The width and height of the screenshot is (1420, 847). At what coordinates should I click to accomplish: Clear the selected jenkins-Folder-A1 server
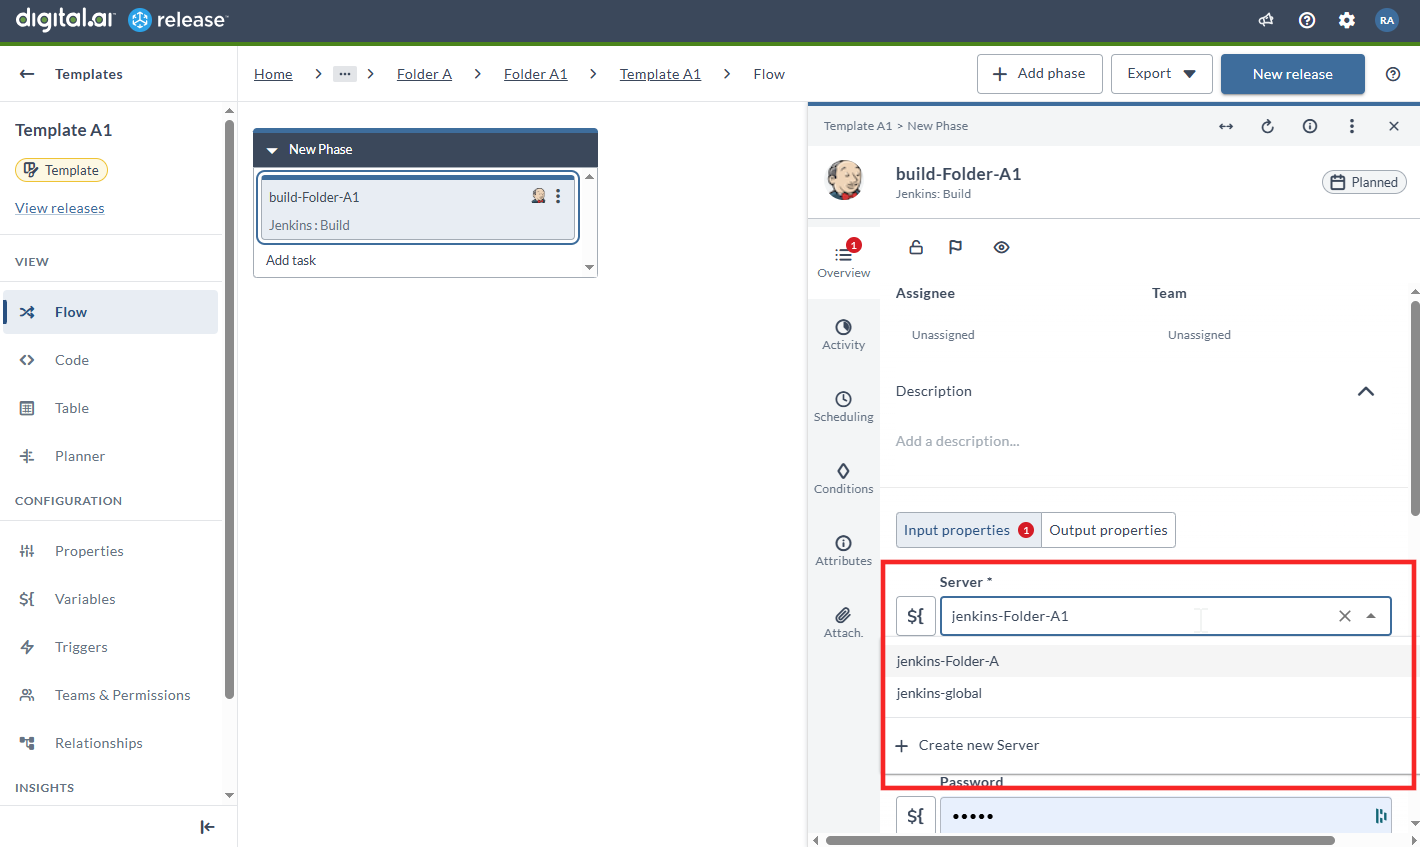tap(1345, 616)
